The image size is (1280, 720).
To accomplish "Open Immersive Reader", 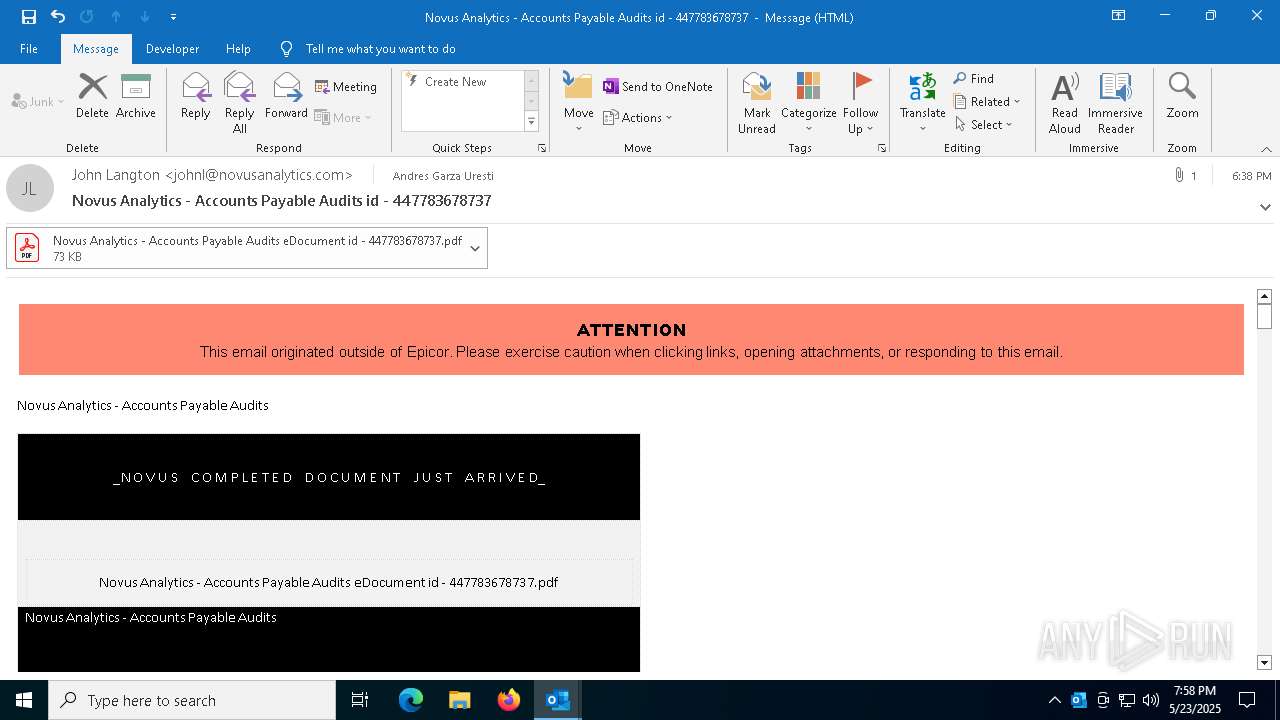I will 1115,103.
